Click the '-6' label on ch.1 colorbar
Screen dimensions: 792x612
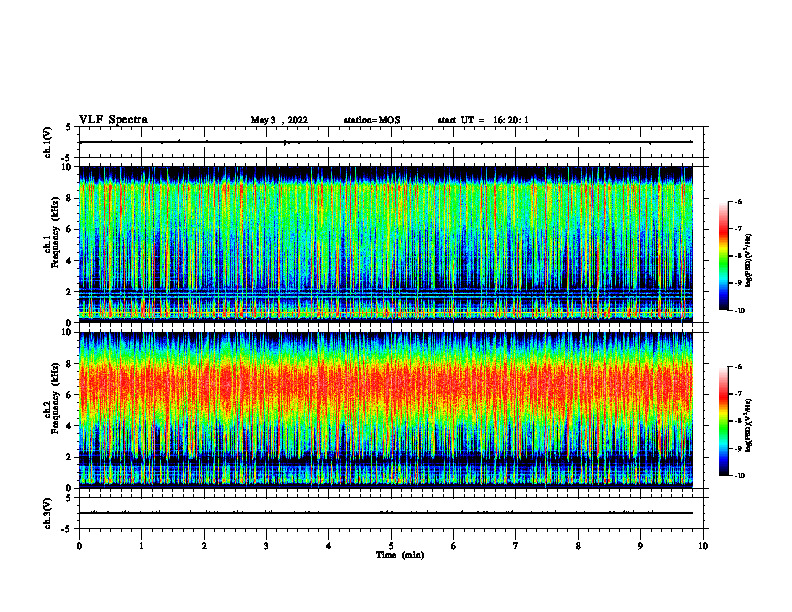738,202
